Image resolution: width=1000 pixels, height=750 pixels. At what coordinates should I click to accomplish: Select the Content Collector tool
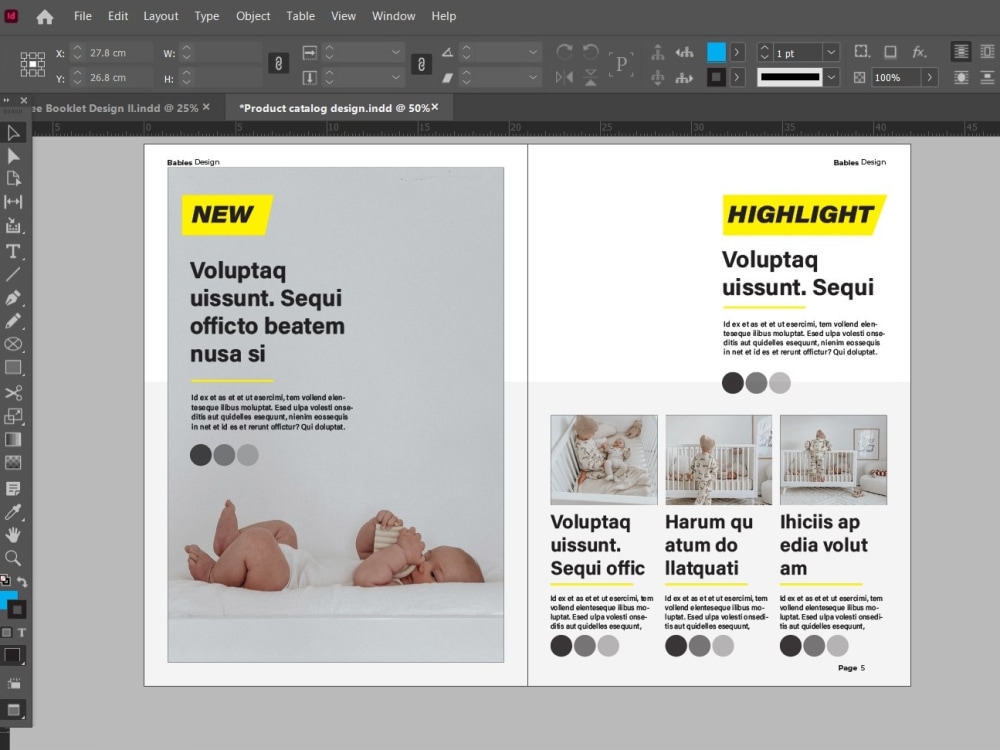point(13,226)
